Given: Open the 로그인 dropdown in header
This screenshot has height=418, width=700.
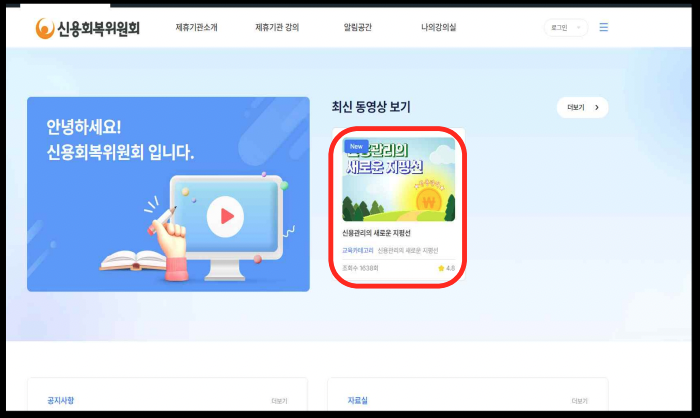Looking at the screenshot, I should pyautogui.click(x=565, y=27).
